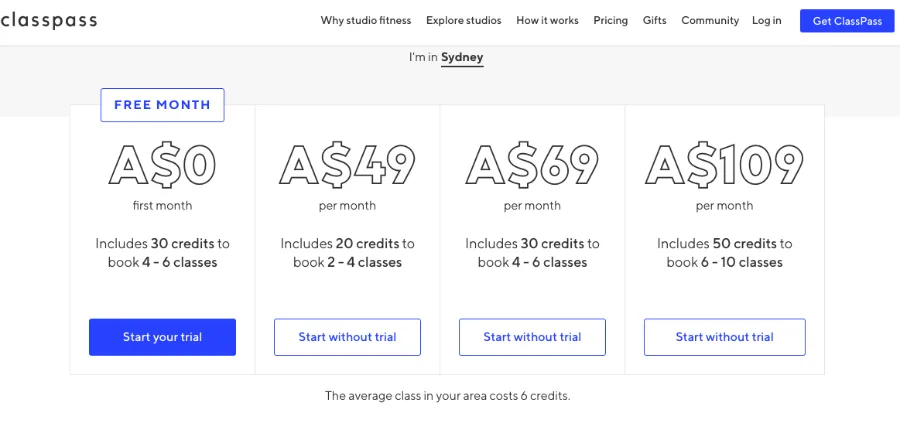
Task: Start without trial on A$49 plan
Action: coord(347,337)
